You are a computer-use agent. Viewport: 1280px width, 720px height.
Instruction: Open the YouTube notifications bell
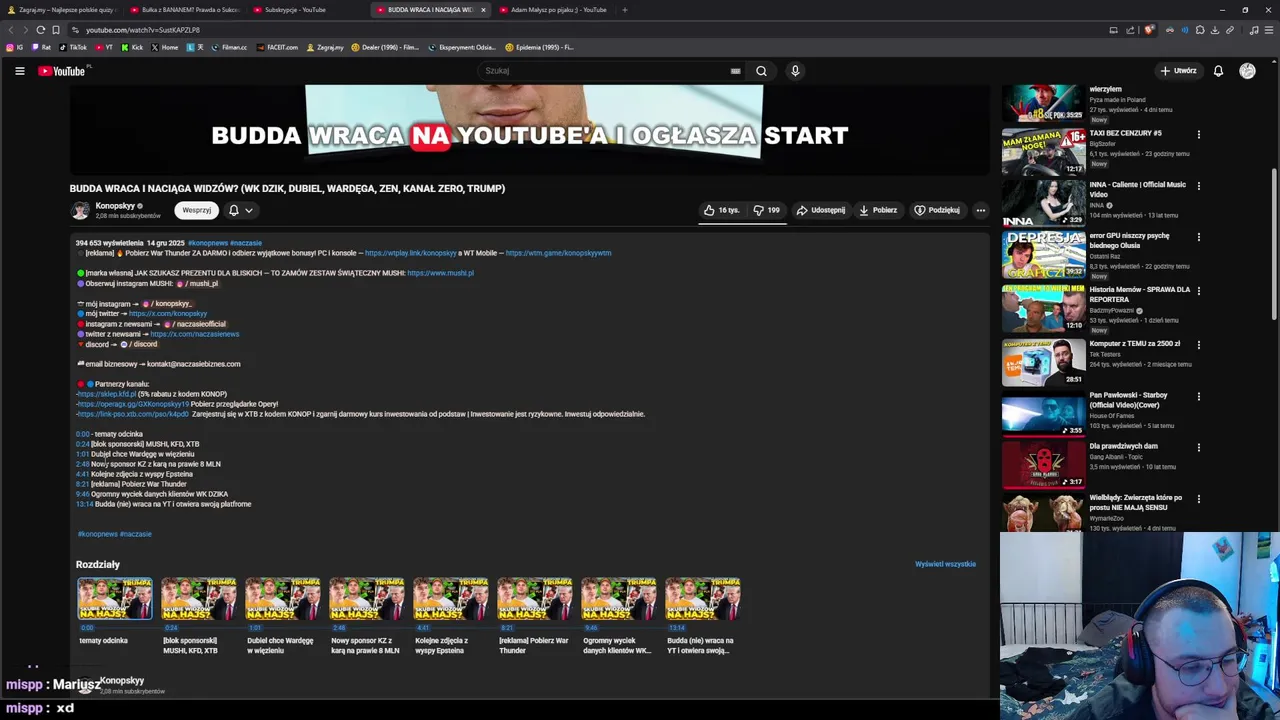[1218, 71]
